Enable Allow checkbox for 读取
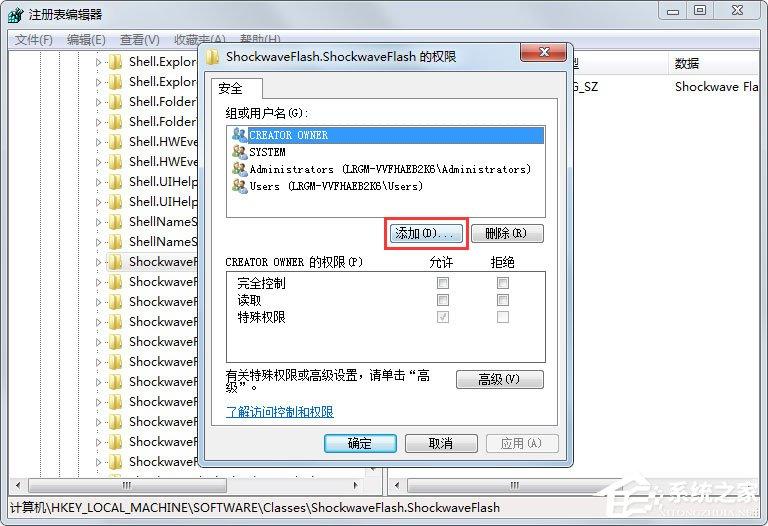Viewport: 768px width, 526px height. 443,300
